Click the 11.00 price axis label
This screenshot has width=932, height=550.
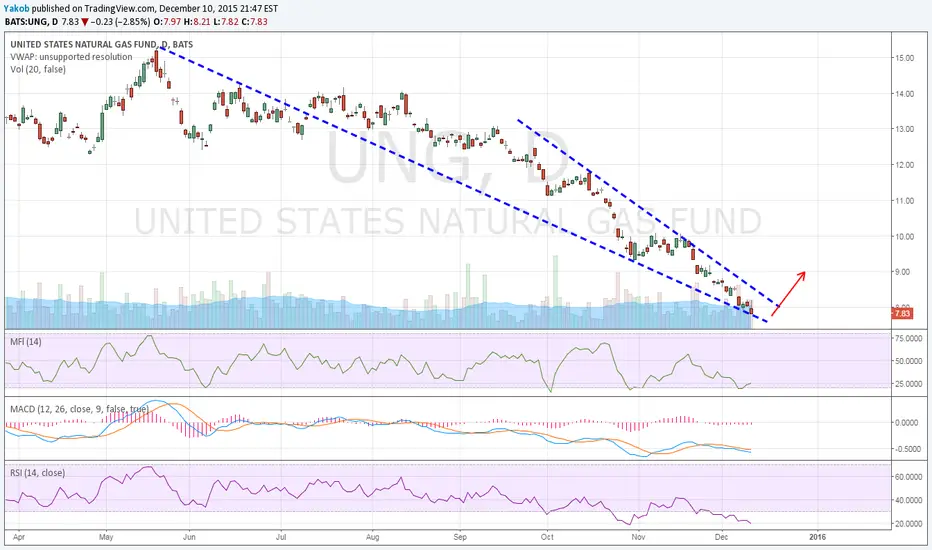(904, 200)
